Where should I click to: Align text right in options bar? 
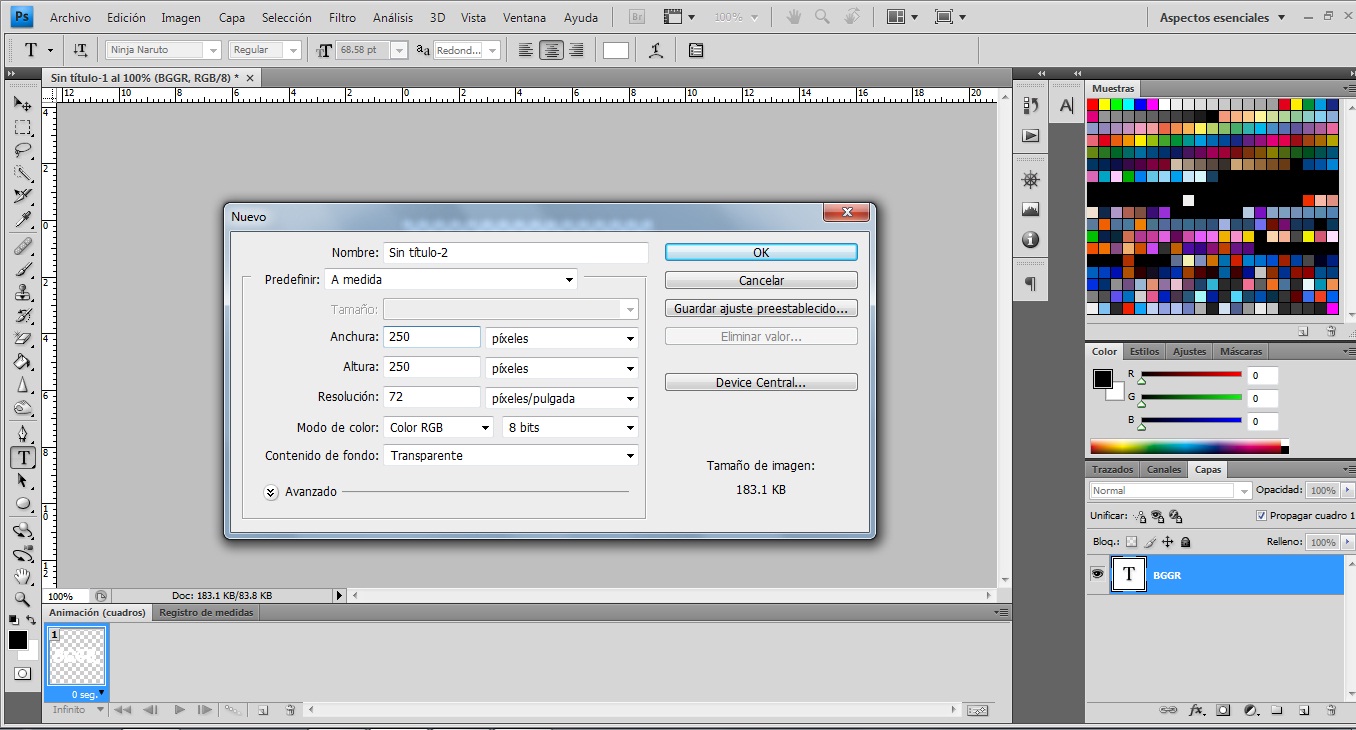[575, 50]
